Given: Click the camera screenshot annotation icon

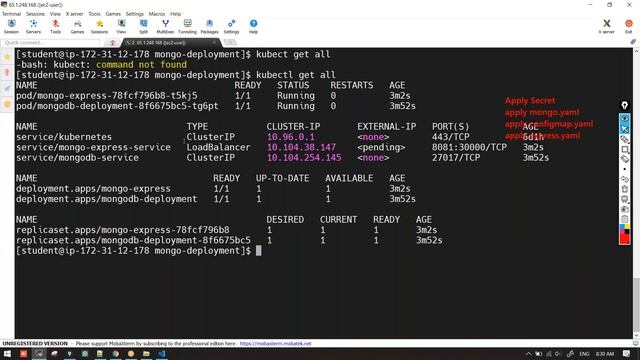Looking at the screenshot, I should coord(624,209).
